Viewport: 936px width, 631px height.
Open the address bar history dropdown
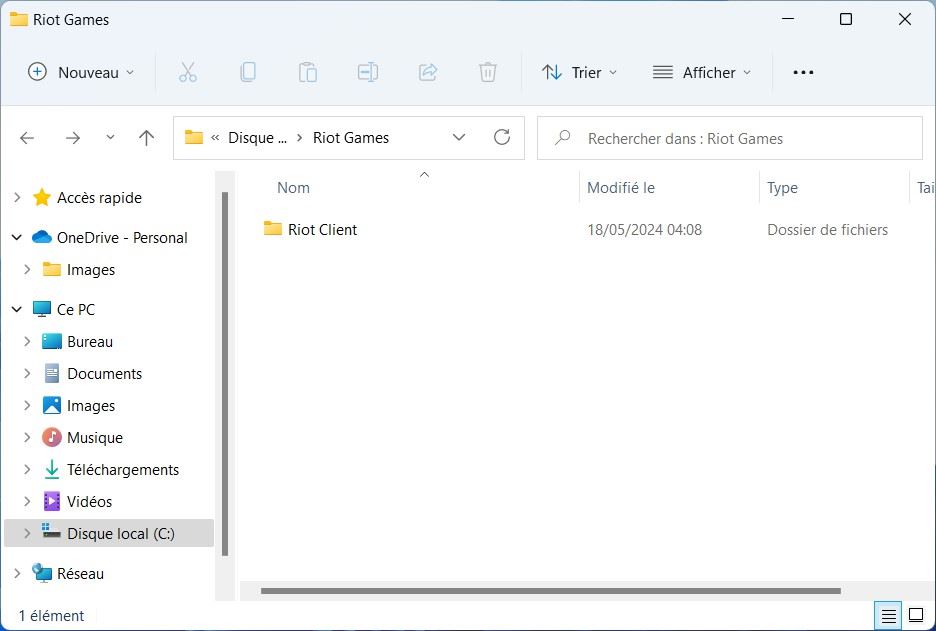459,138
